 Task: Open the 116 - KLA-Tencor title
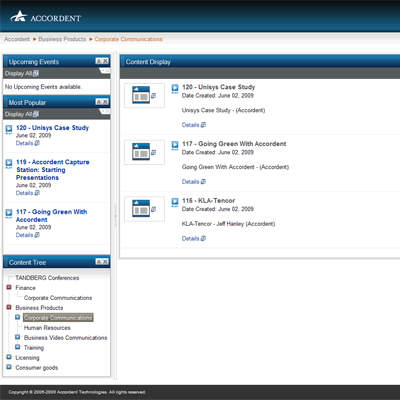click(209, 201)
